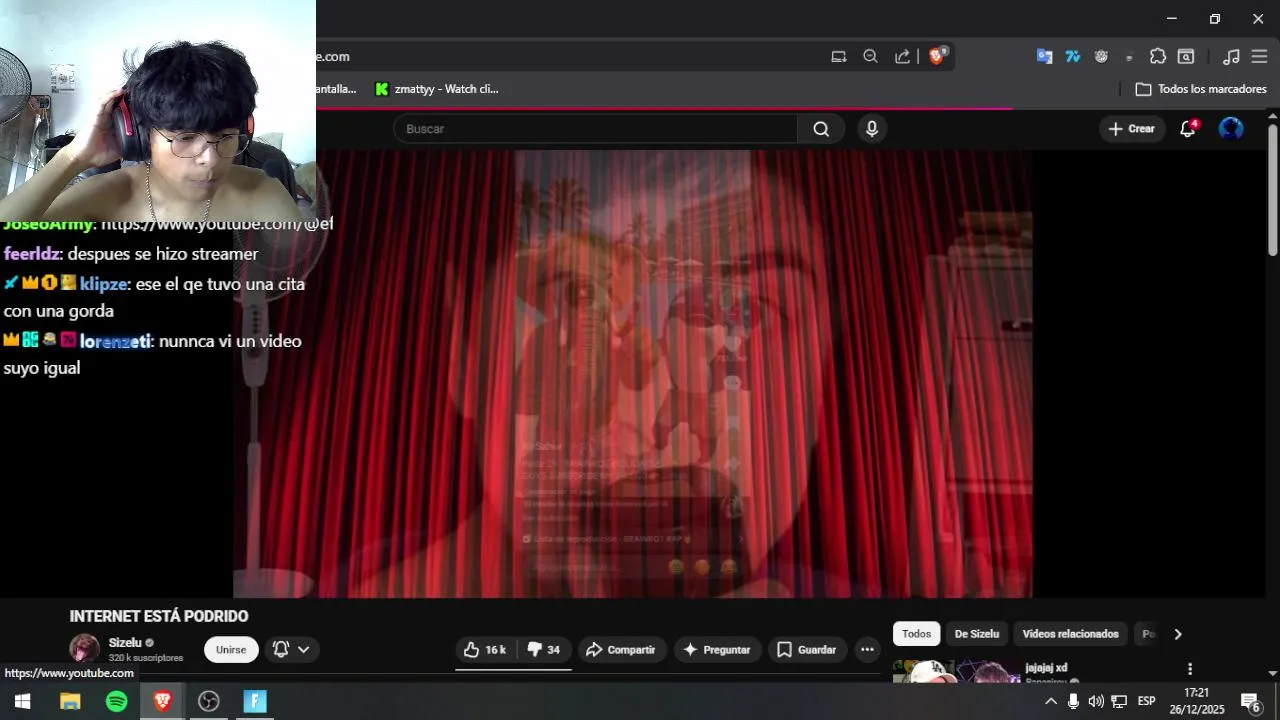This screenshot has width=1280, height=720.
Task: Select the De Sizelu filter chip
Action: click(x=977, y=634)
